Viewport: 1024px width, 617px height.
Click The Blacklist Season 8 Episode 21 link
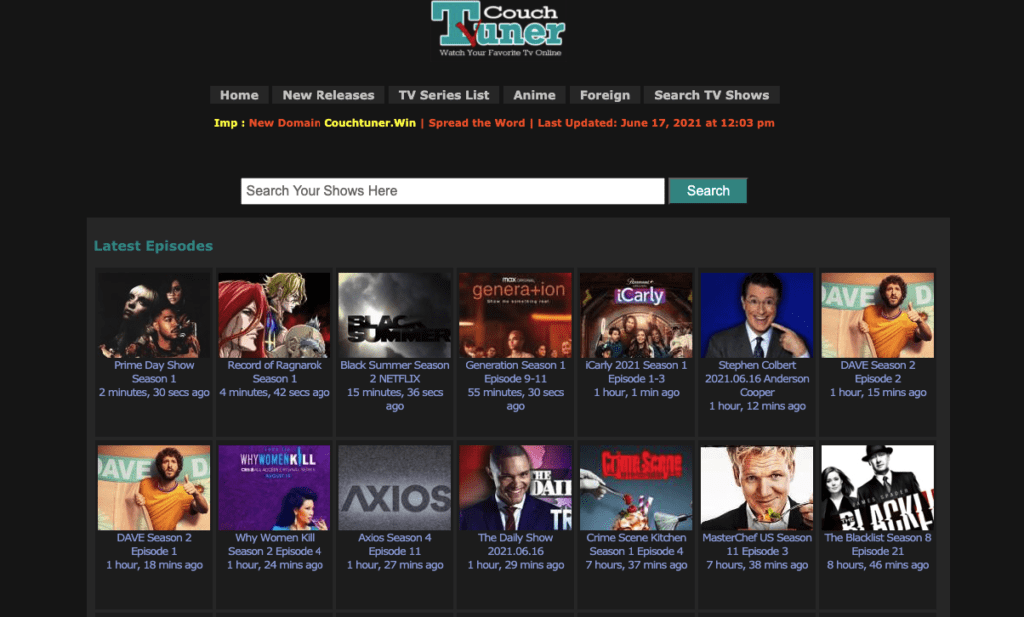(878, 544)
